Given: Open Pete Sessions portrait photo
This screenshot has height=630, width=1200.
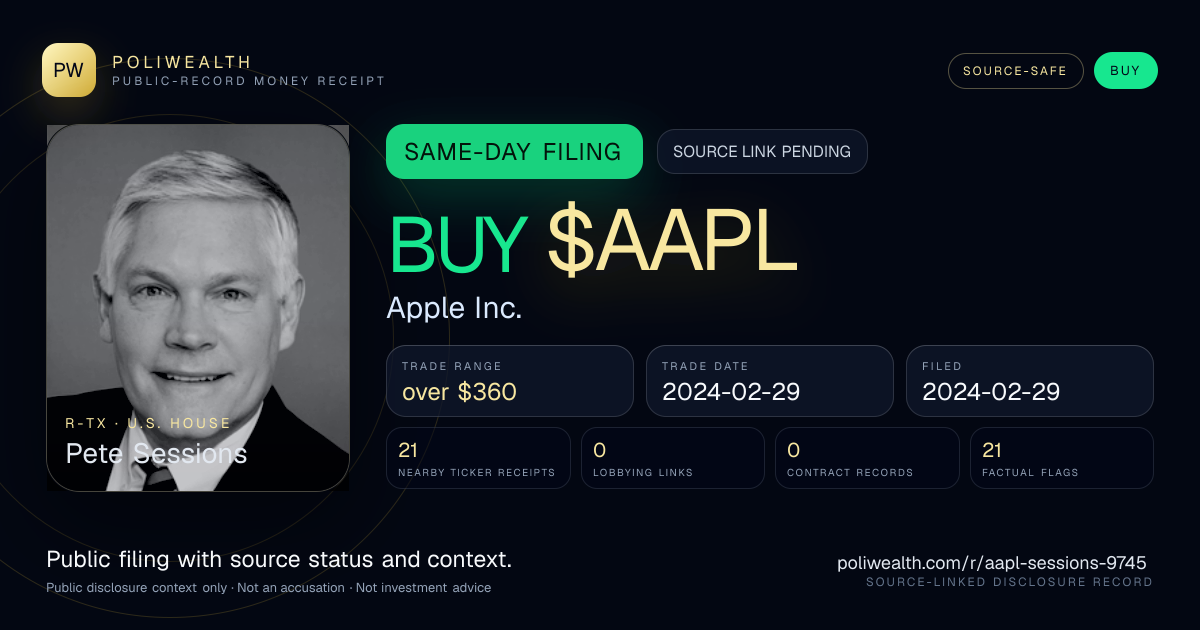Looking at the screenshot, I should [198, 308].
